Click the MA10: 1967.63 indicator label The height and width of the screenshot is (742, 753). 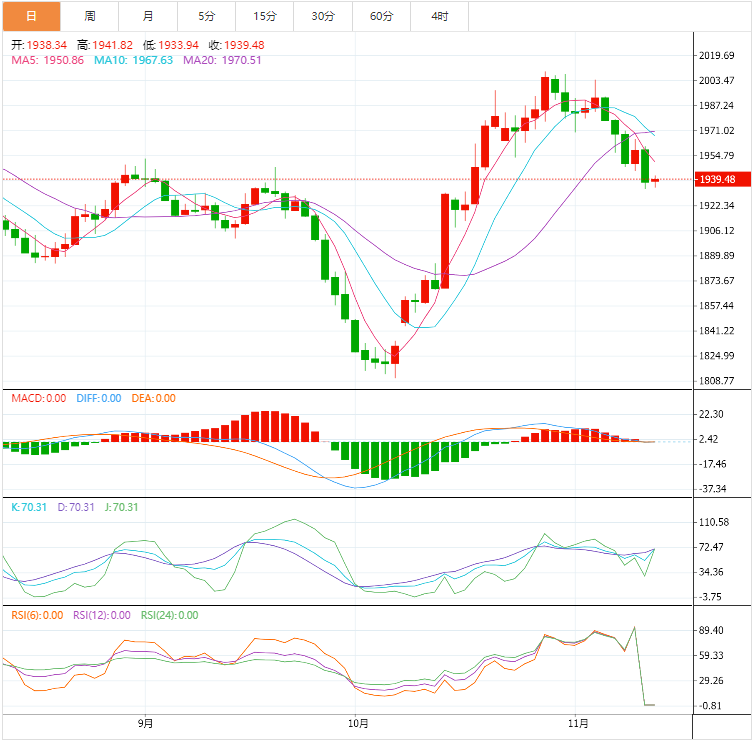pos(133,60)
